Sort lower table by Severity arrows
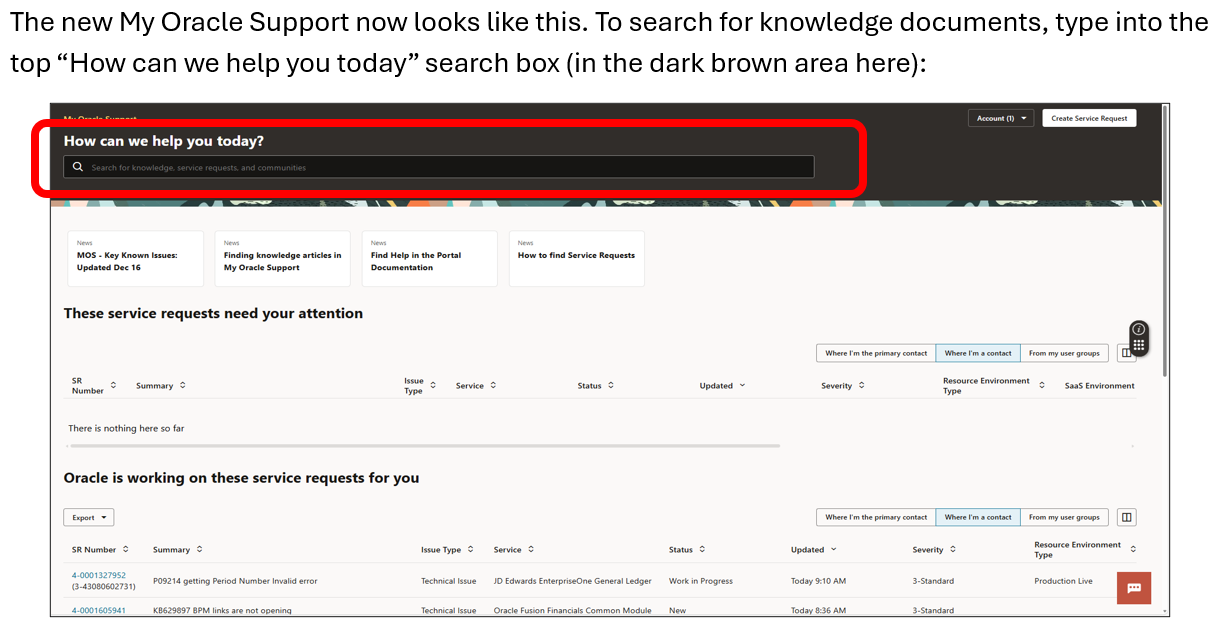Viewport: 1218px width, 635px height. [x=953, y=549]
